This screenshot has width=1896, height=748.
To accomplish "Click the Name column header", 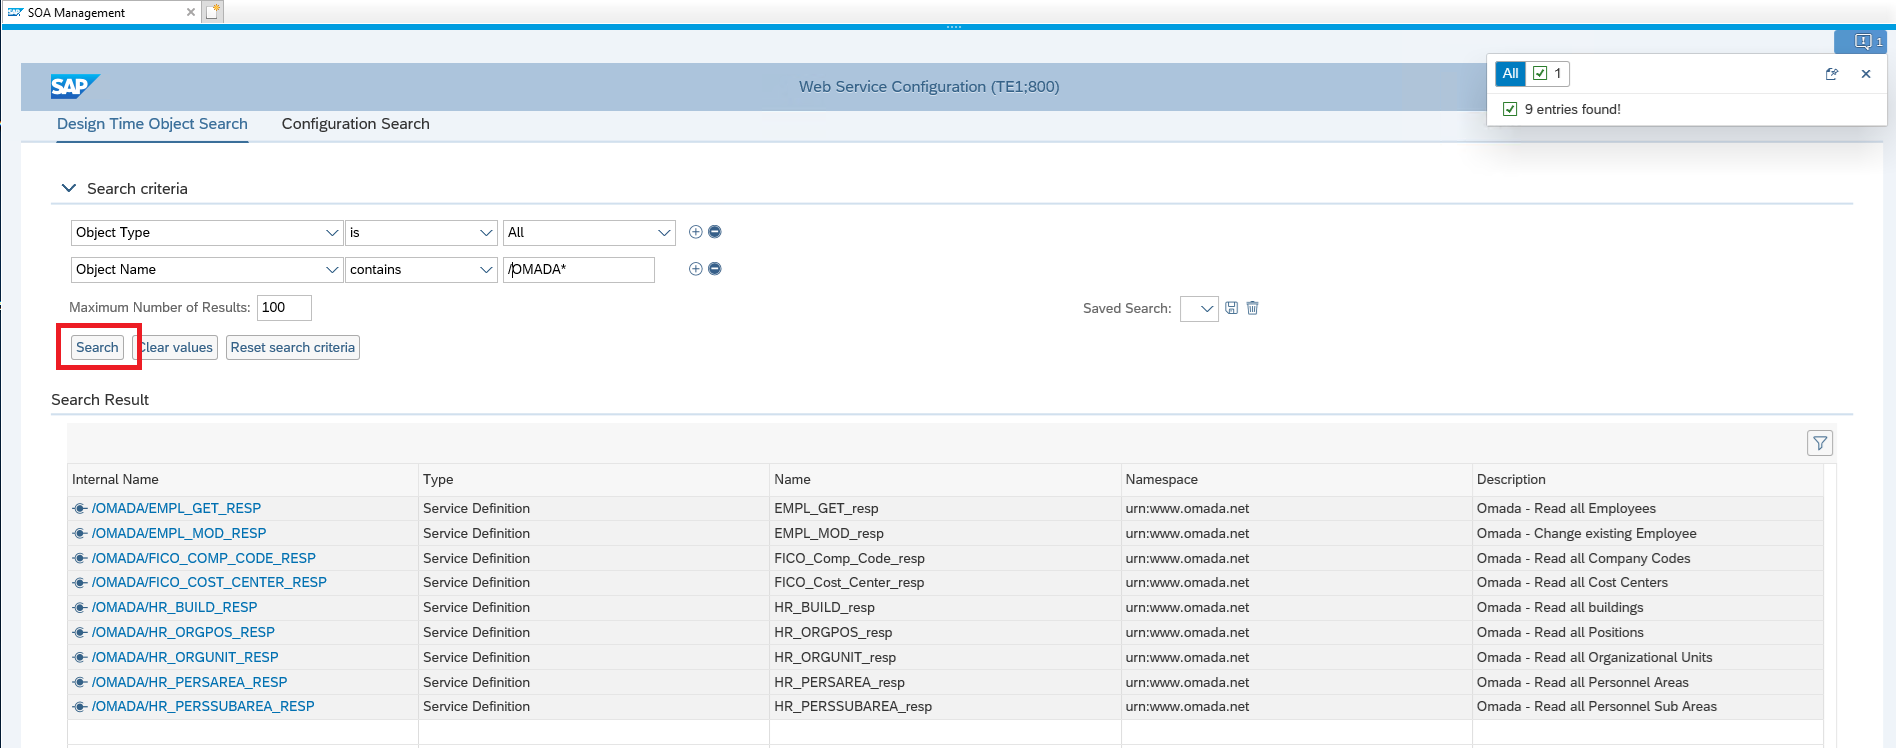I will [x=945, y=480].
